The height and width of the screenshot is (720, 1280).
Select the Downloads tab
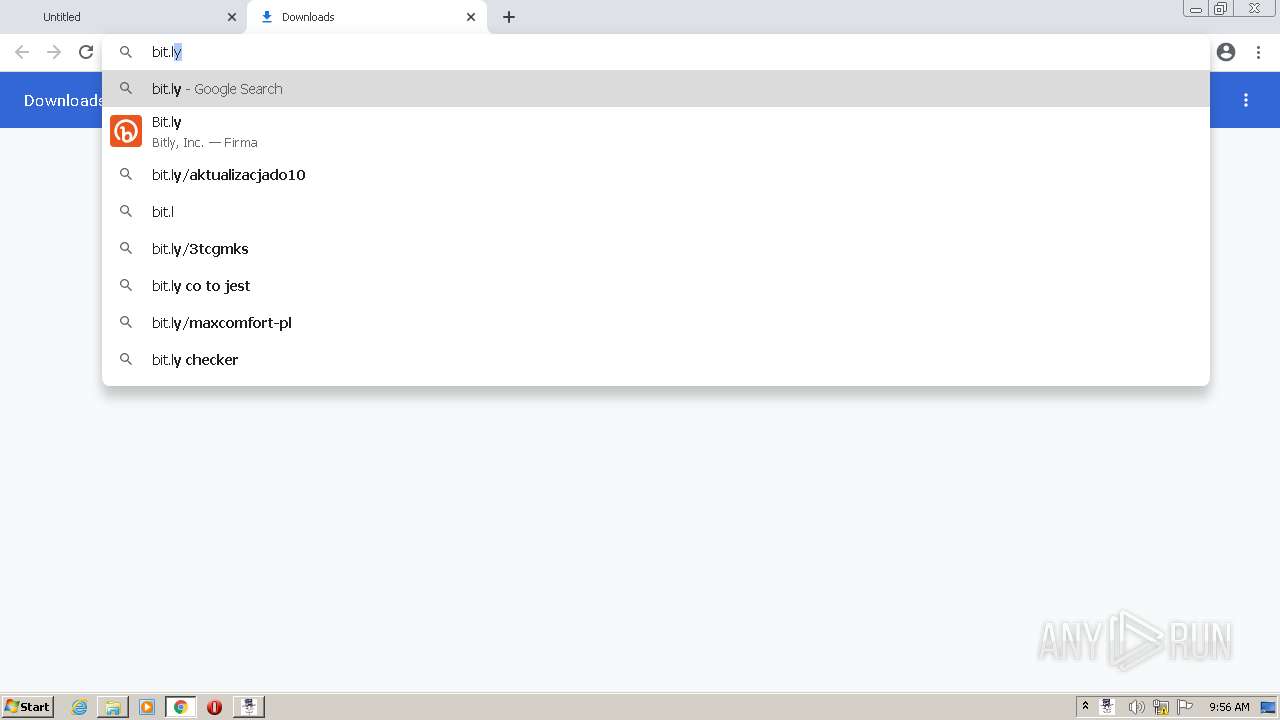366,17
